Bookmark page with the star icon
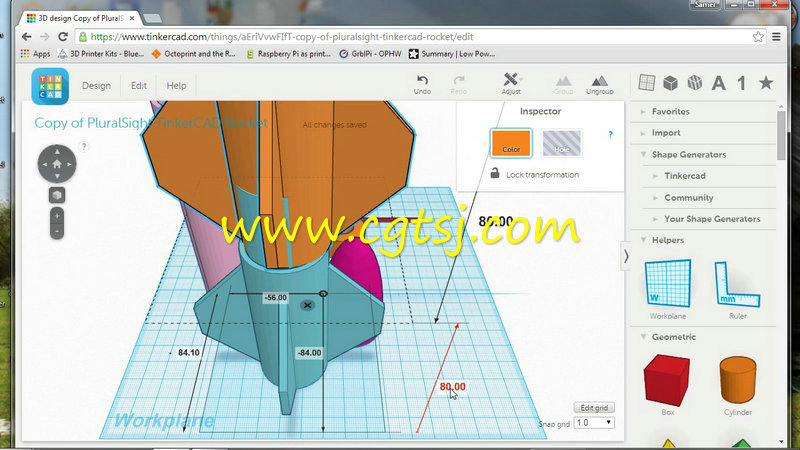The width and height of the screenshot is (800, 450). tap(758, 37)
